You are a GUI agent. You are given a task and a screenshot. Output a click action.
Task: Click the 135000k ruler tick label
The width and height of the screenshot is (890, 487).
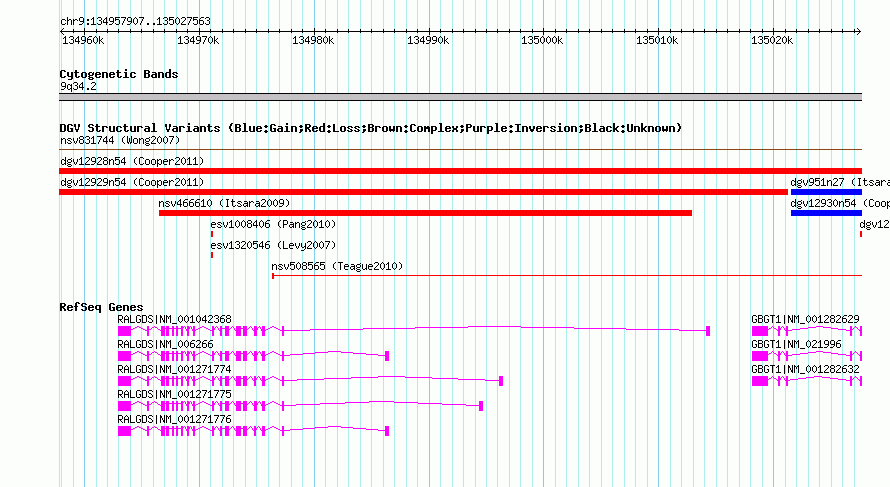pyautogui.click(x=542, y=40)
